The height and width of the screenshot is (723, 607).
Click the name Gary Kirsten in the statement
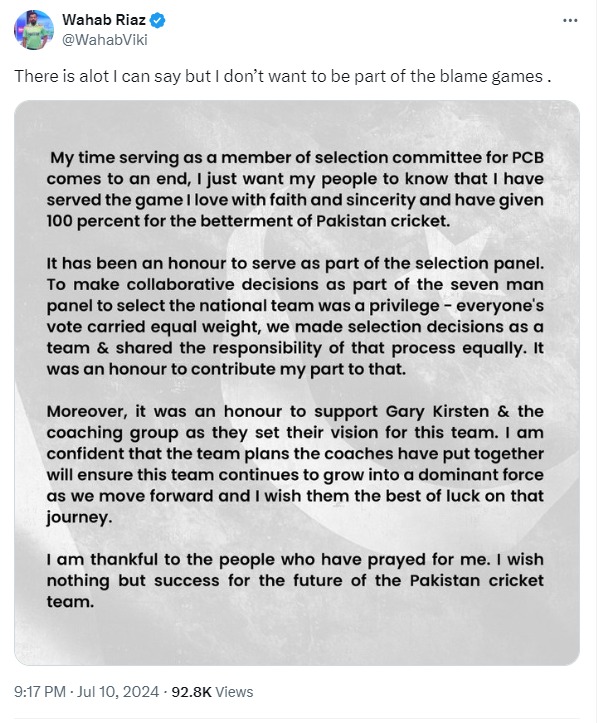coord(437,411)
